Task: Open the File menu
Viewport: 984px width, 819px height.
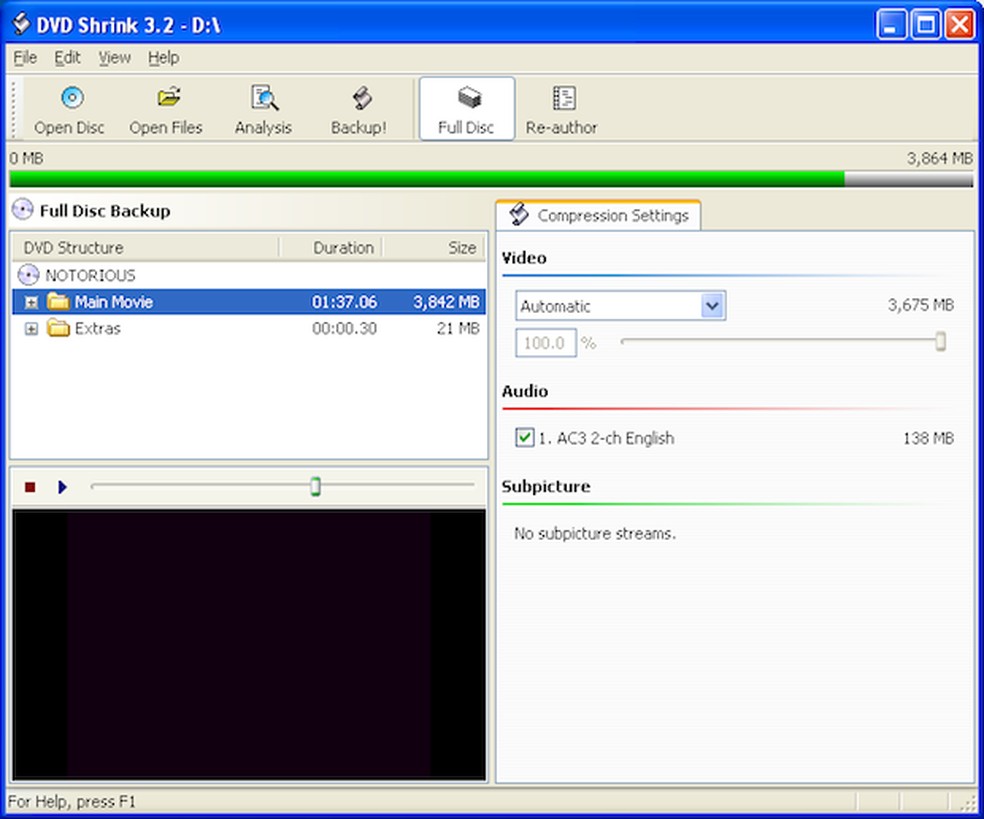Action: [x=25, y=58]
